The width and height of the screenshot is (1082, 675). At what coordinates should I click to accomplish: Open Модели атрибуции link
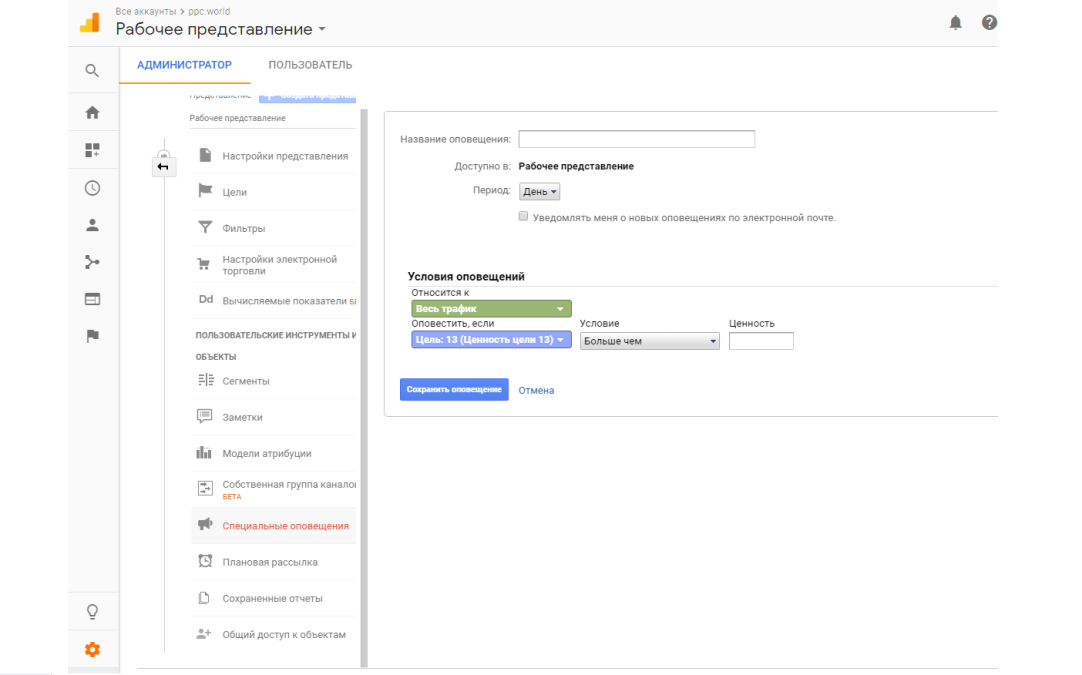point(266,454)
